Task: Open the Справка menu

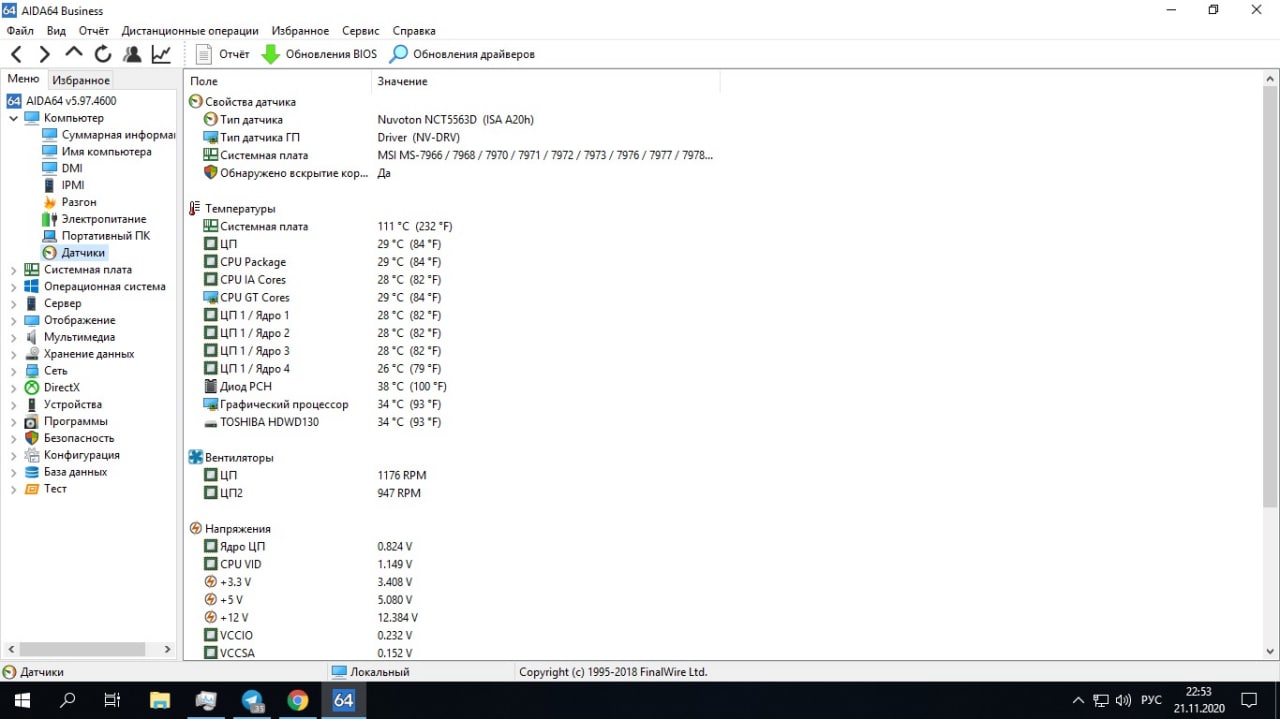Action: pyautogui.click(x=414, y=31)
